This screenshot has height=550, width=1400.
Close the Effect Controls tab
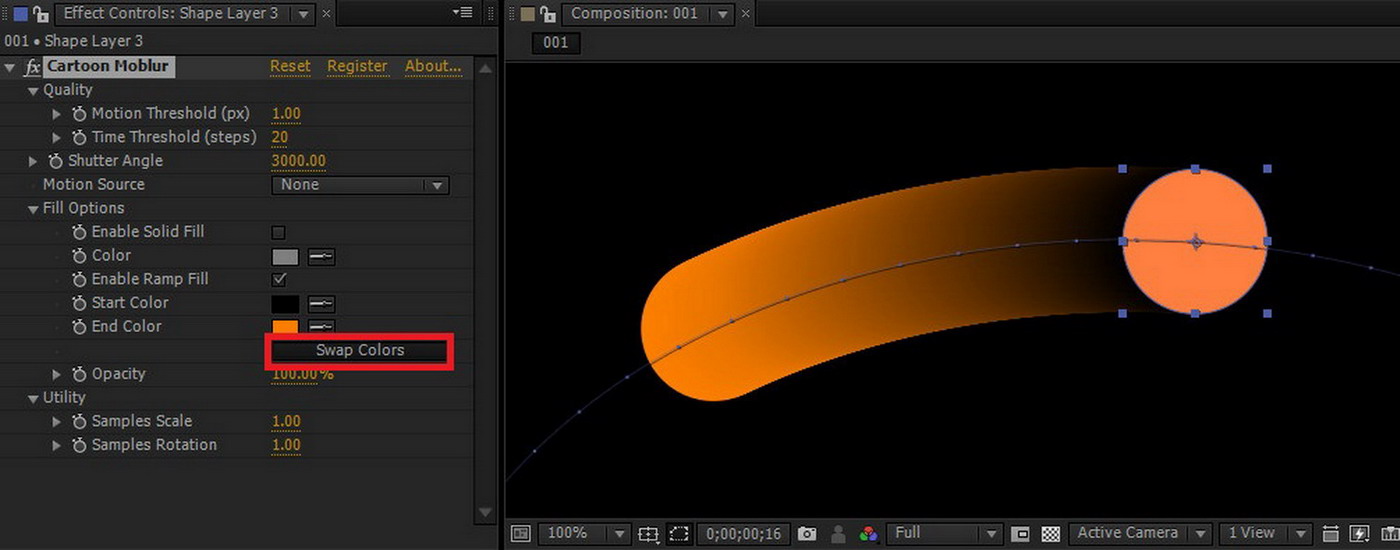(327, 15)
